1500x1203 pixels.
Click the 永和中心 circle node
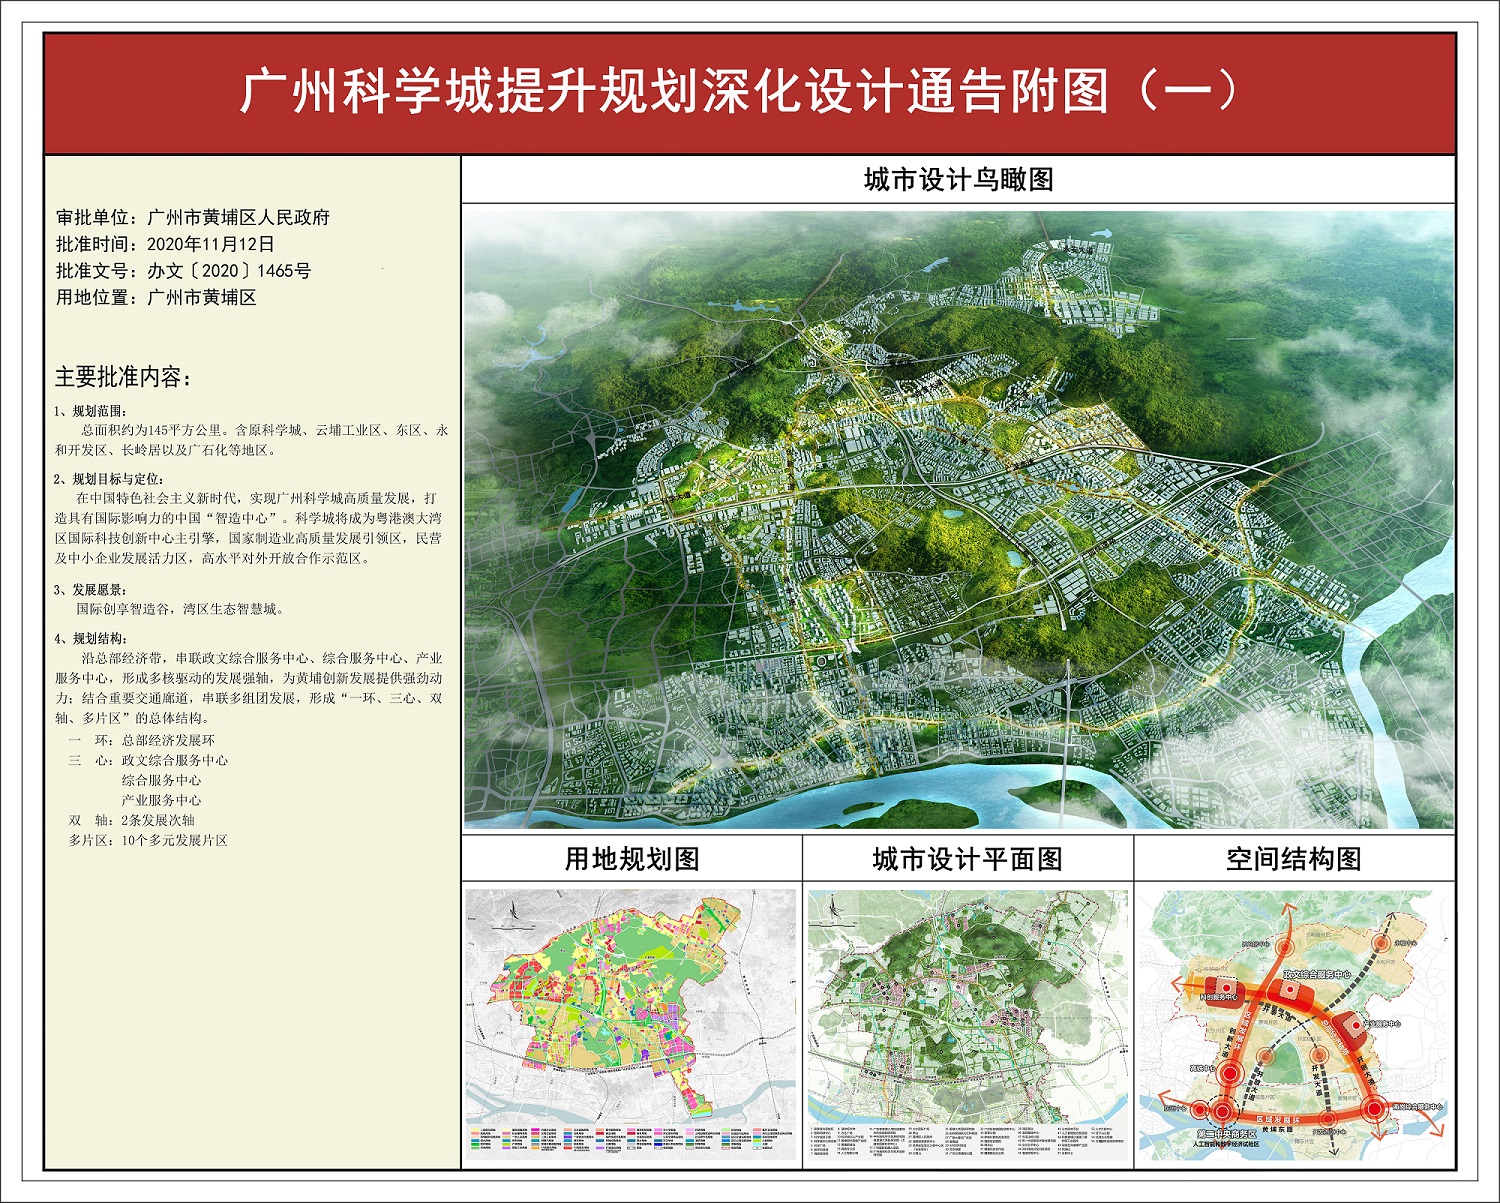(1380, 942)
